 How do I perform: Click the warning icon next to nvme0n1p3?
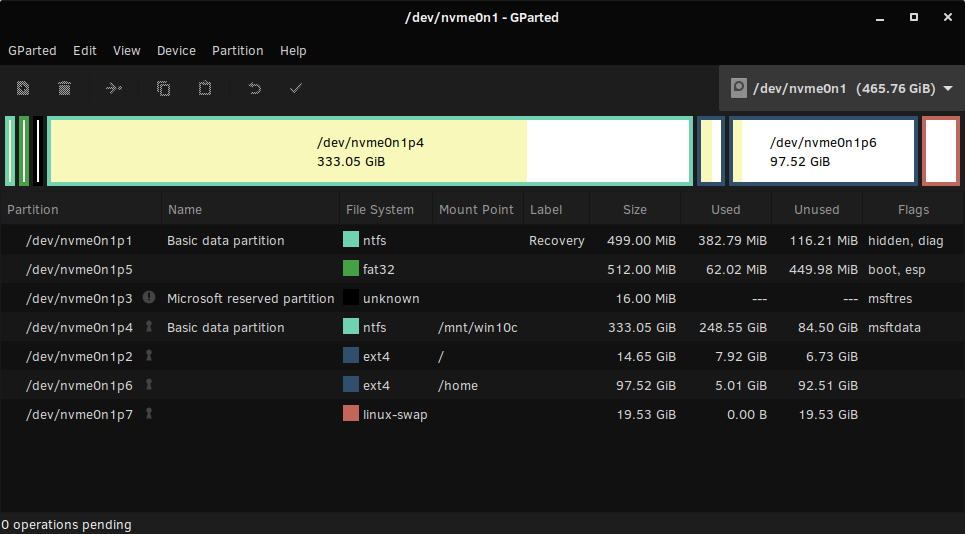[x=149, y=297]
